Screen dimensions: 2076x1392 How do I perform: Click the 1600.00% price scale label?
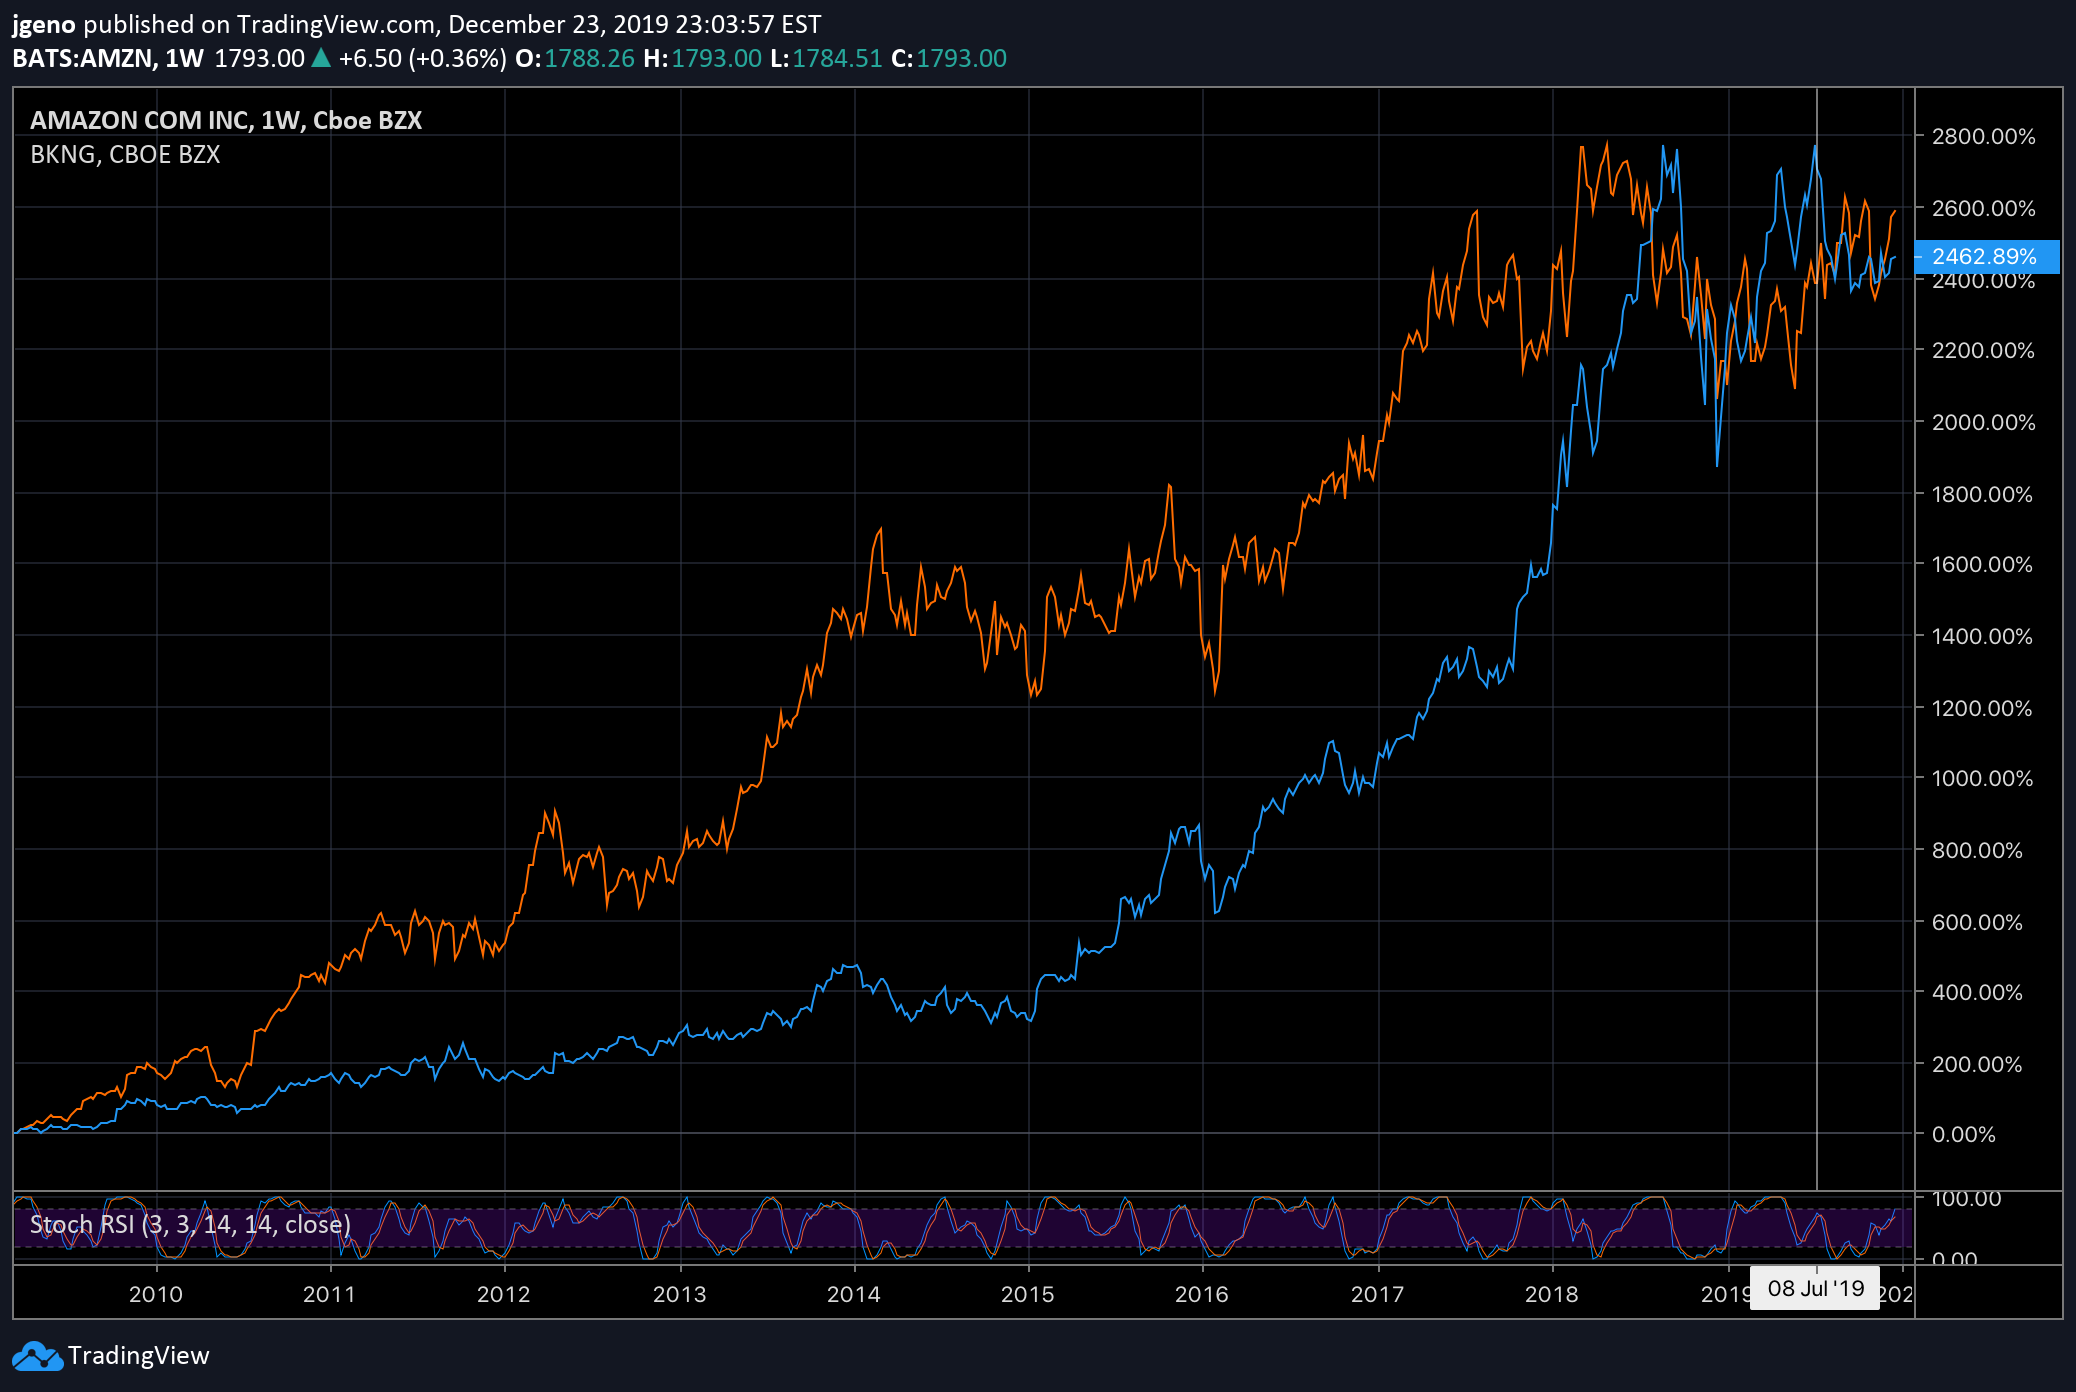[x=1984, y=565]
